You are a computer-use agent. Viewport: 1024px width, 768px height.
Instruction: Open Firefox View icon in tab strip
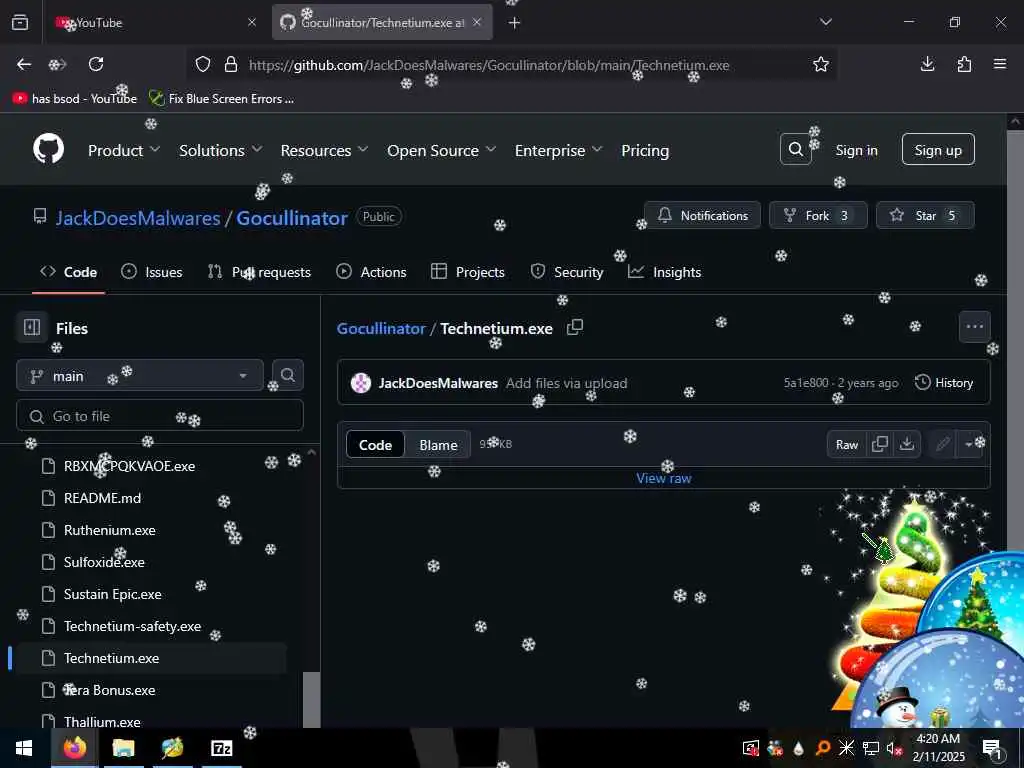pos(20,22)
